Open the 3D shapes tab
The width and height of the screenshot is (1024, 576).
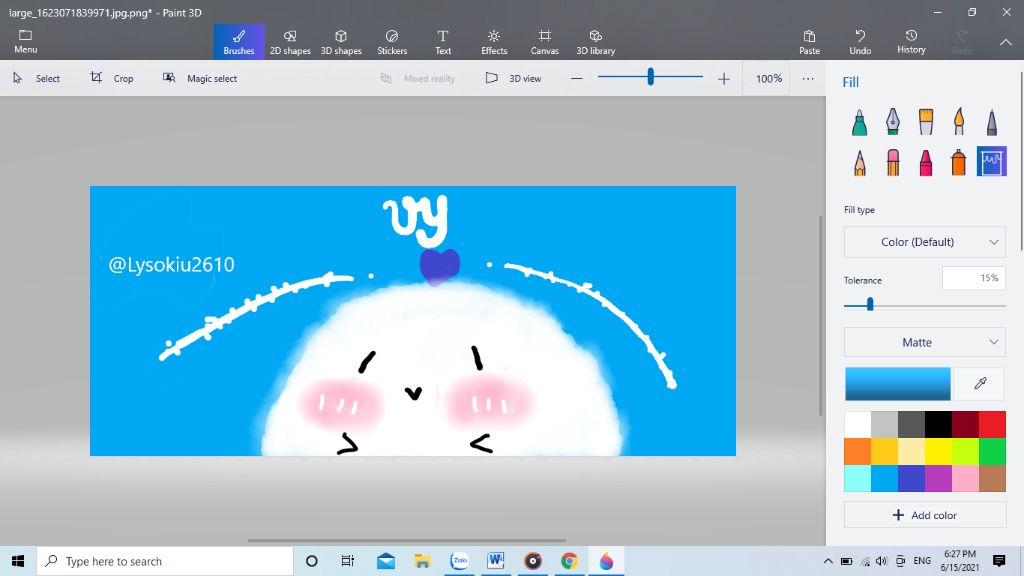(341, 42)
